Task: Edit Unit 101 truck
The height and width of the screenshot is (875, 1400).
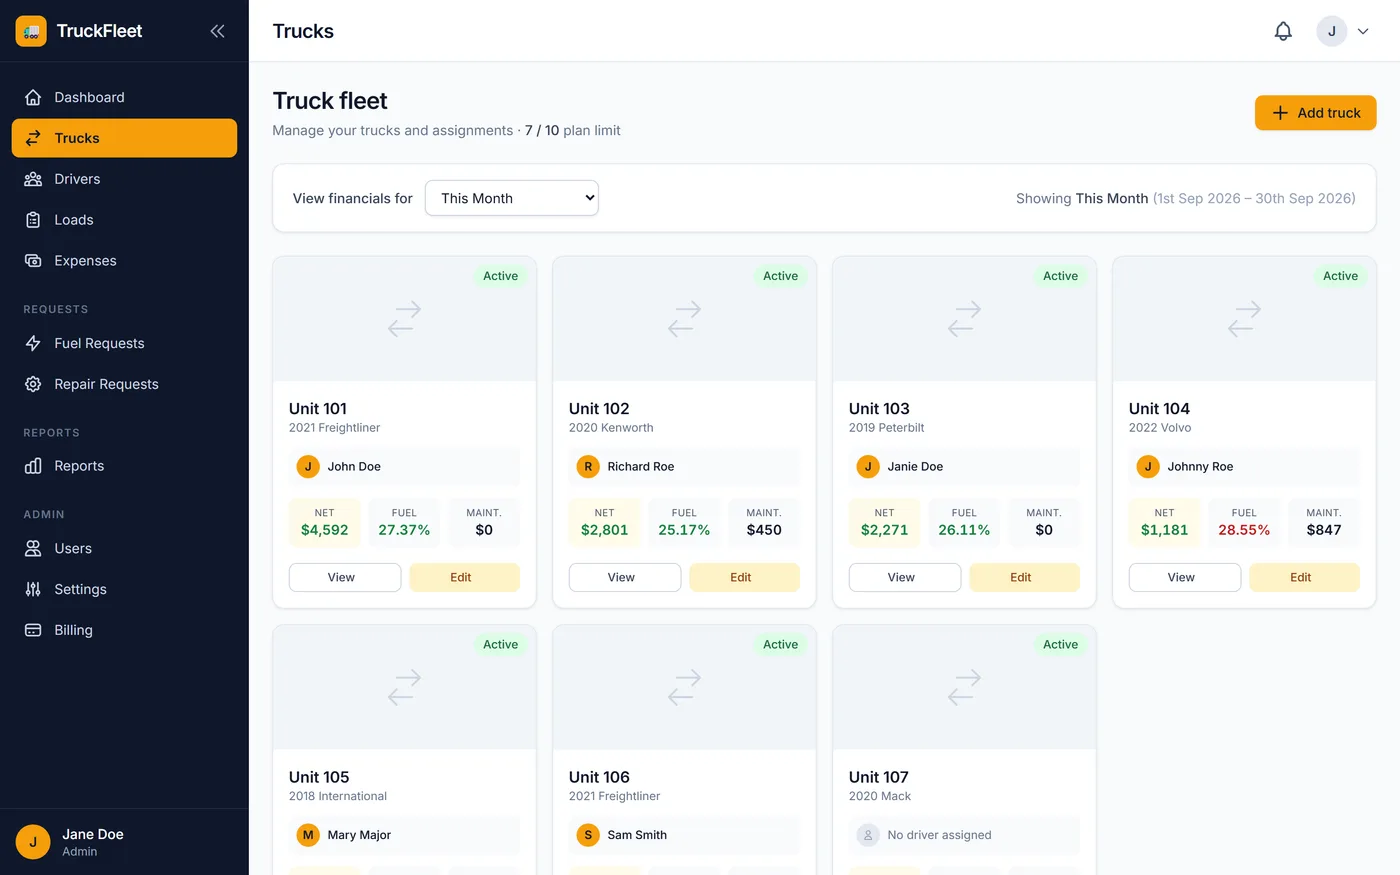Action: 465,577
